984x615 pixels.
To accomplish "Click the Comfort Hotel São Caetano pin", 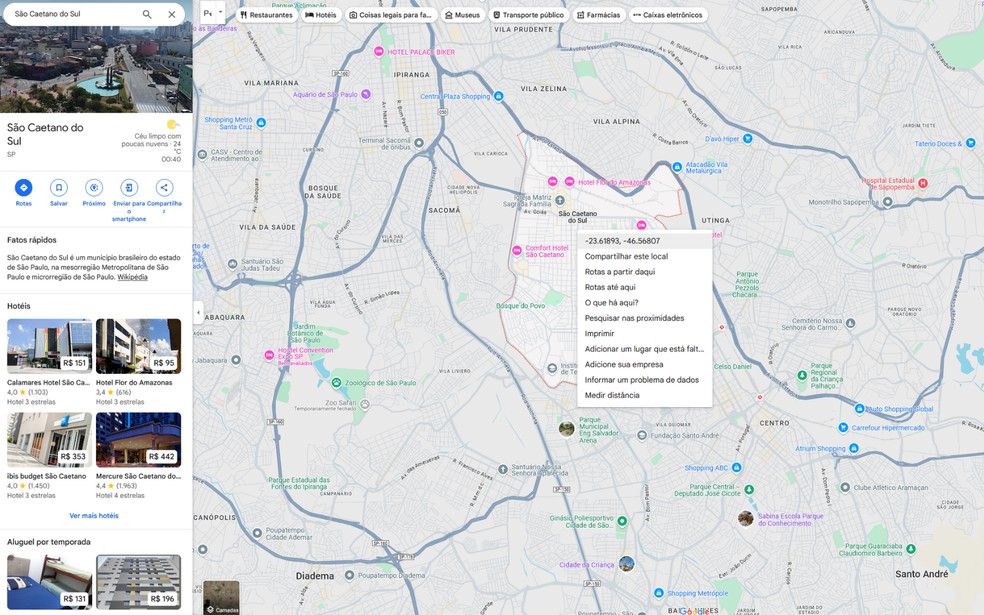I will point(516,251).
